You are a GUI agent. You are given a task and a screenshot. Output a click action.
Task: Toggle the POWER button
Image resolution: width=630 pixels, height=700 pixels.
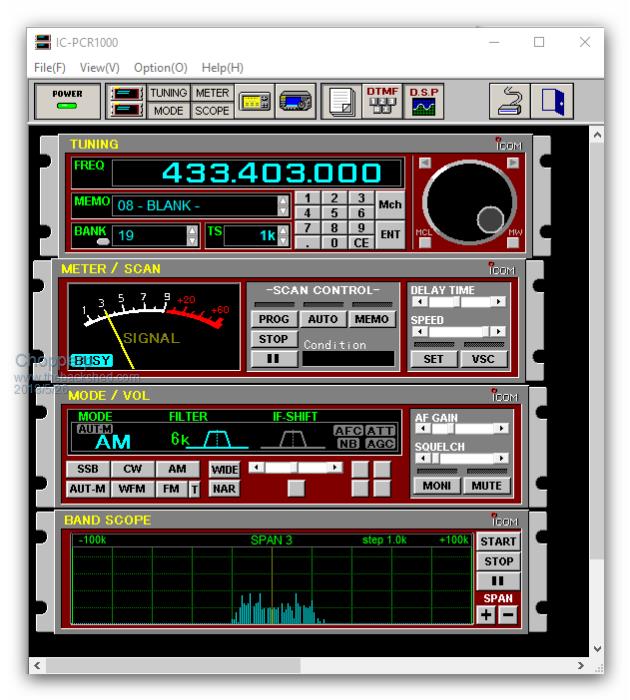[x=67, y=101]
